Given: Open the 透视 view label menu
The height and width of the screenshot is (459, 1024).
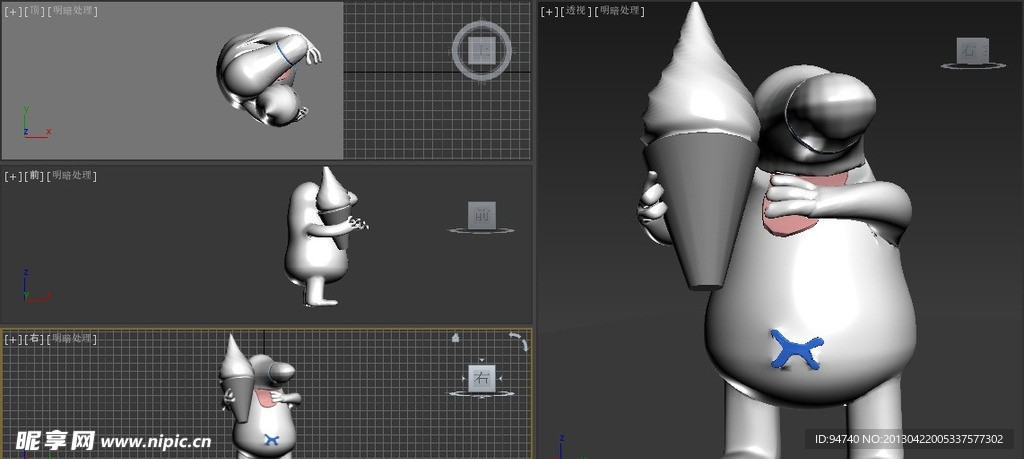Looking at the screenshot, I should 576,11.
